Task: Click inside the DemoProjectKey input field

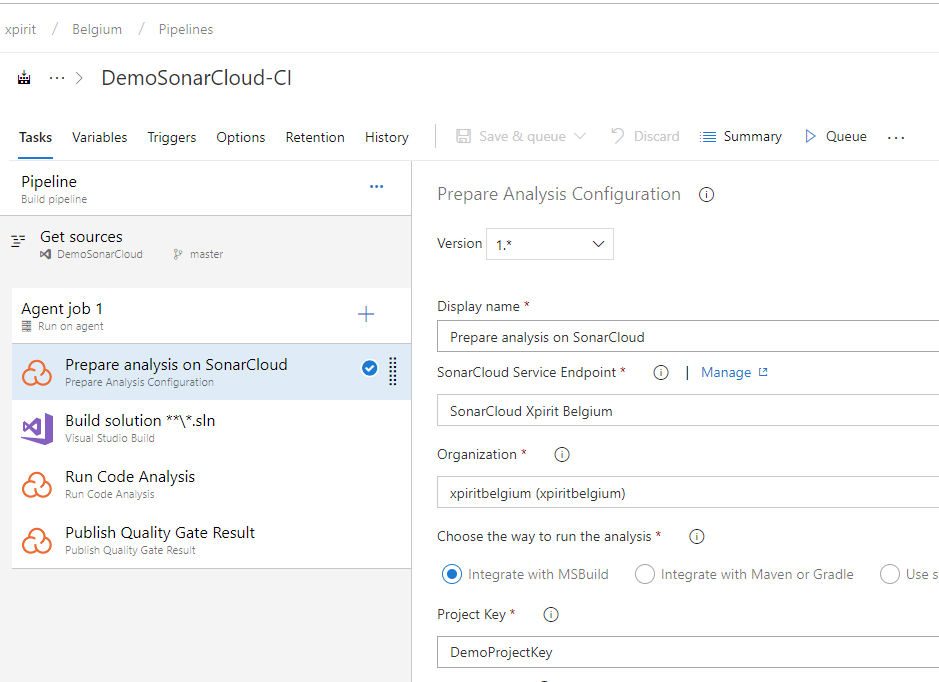Action: click(600, 651)
